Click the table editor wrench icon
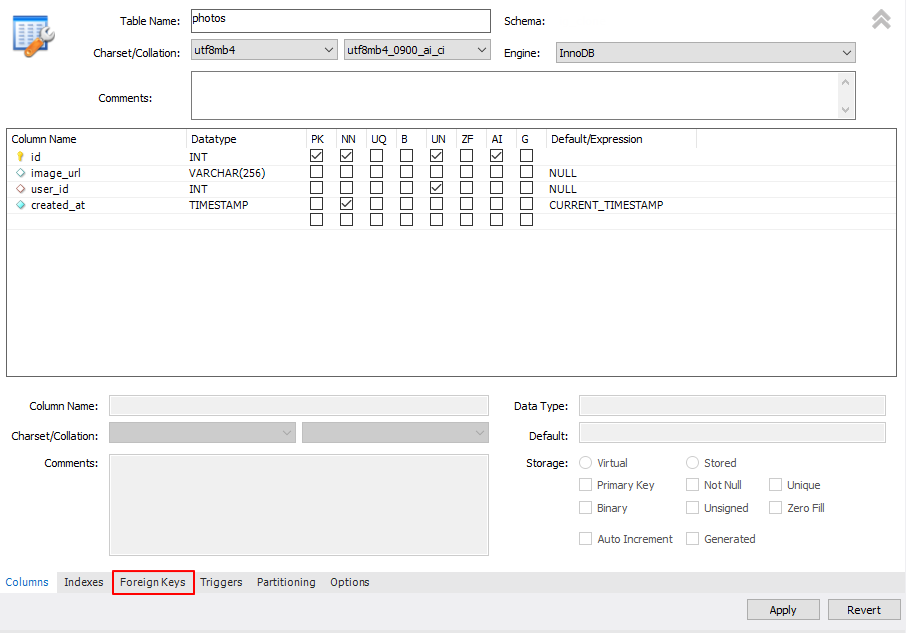This screenshot has height=633, width=906. click(33, 36)
